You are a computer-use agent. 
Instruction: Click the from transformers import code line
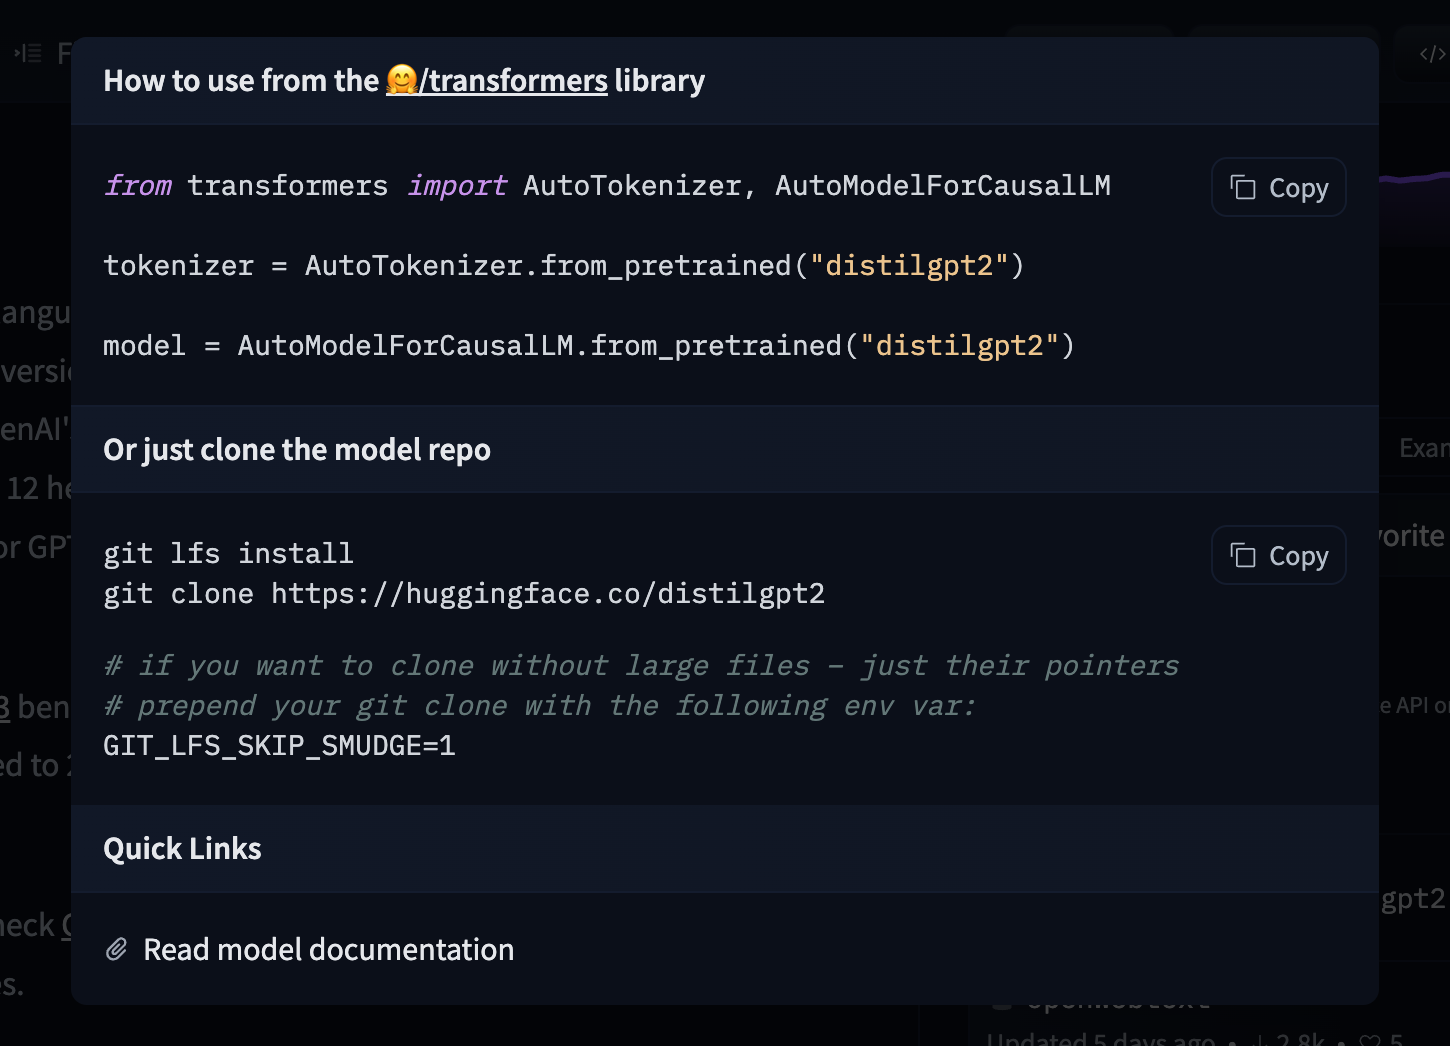point(606,186)
